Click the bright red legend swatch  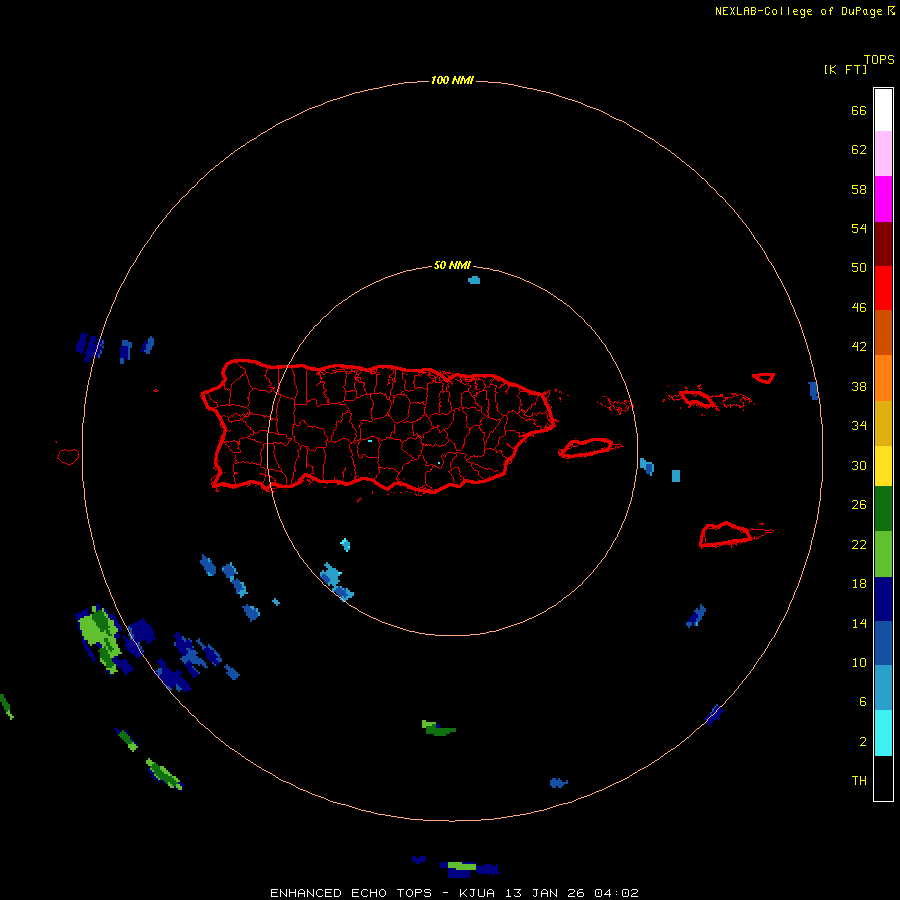(x=883, y=288)
